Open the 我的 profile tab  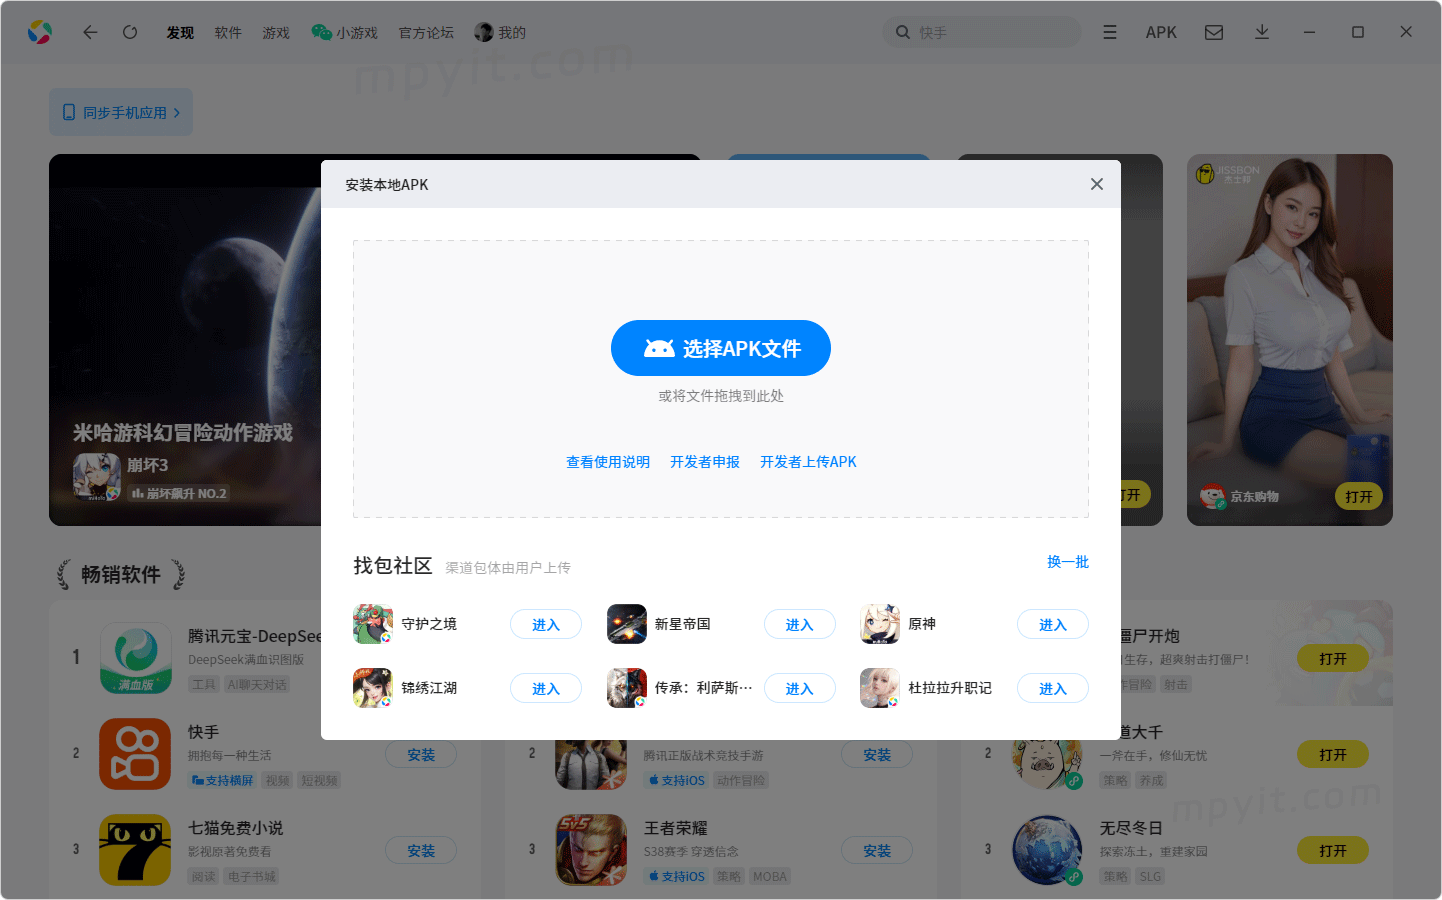(500, 32)
